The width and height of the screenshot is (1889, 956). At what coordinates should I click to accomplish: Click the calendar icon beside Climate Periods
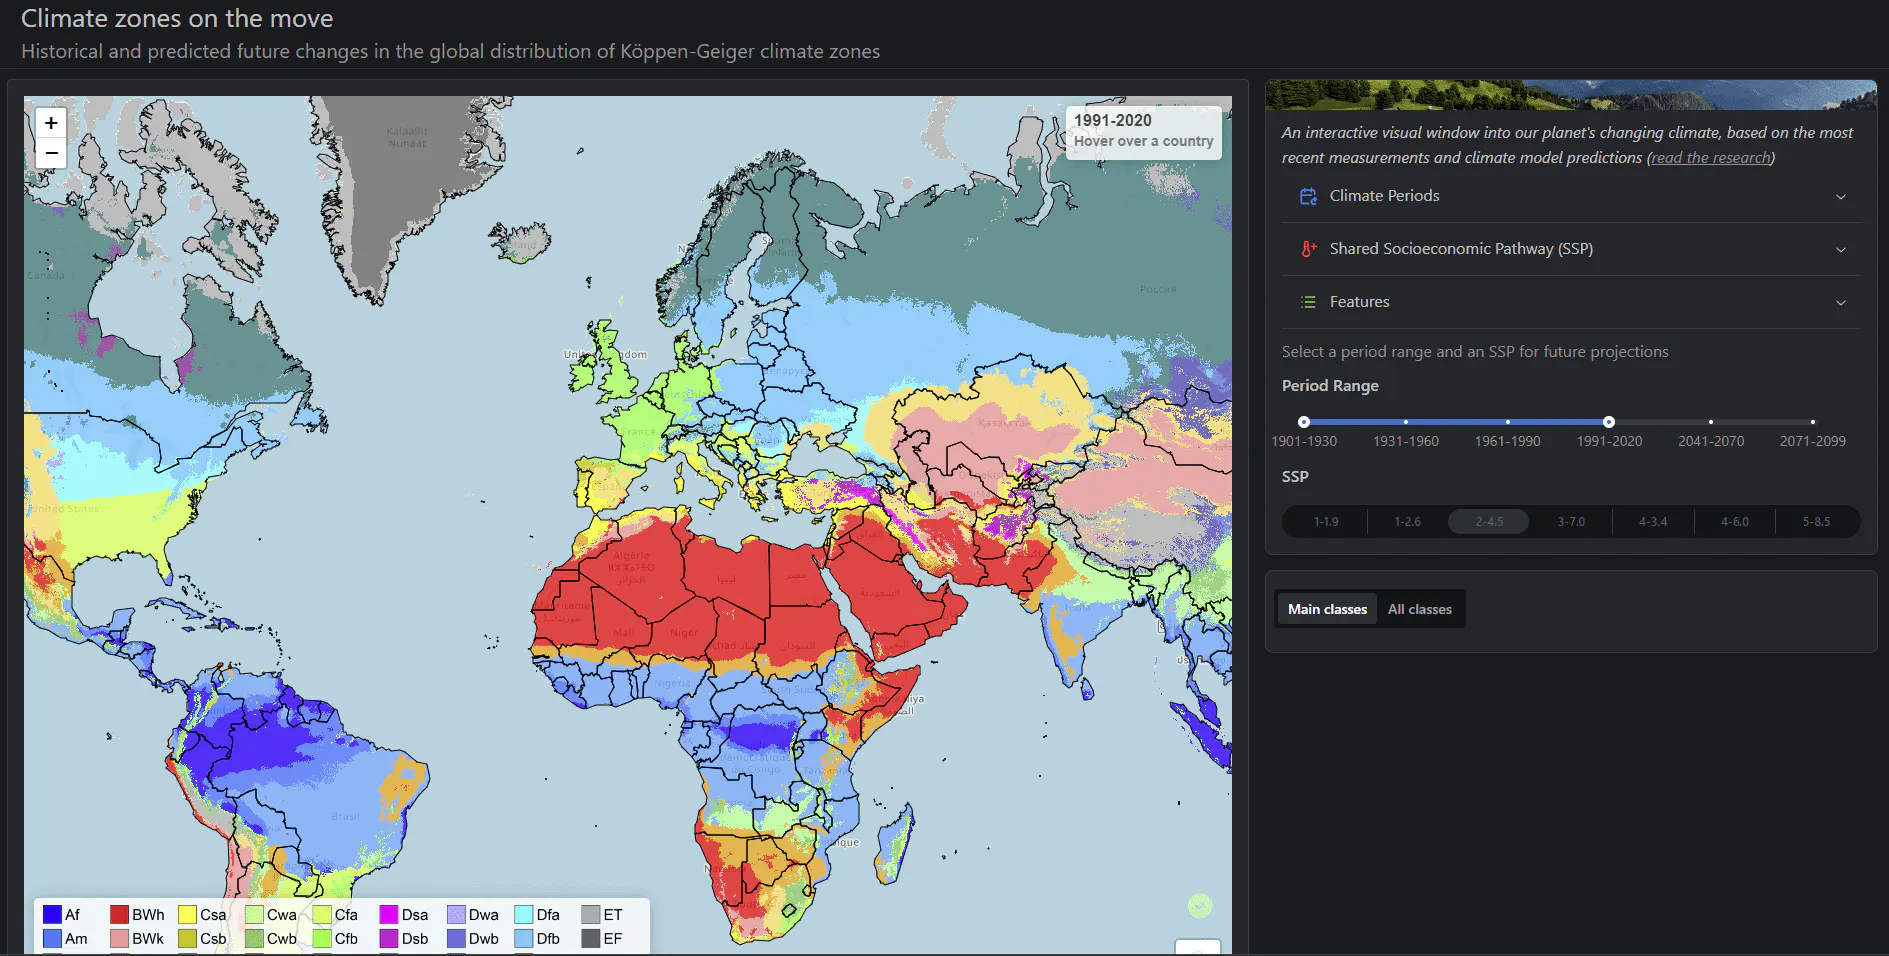click(x=1308, y=196)
